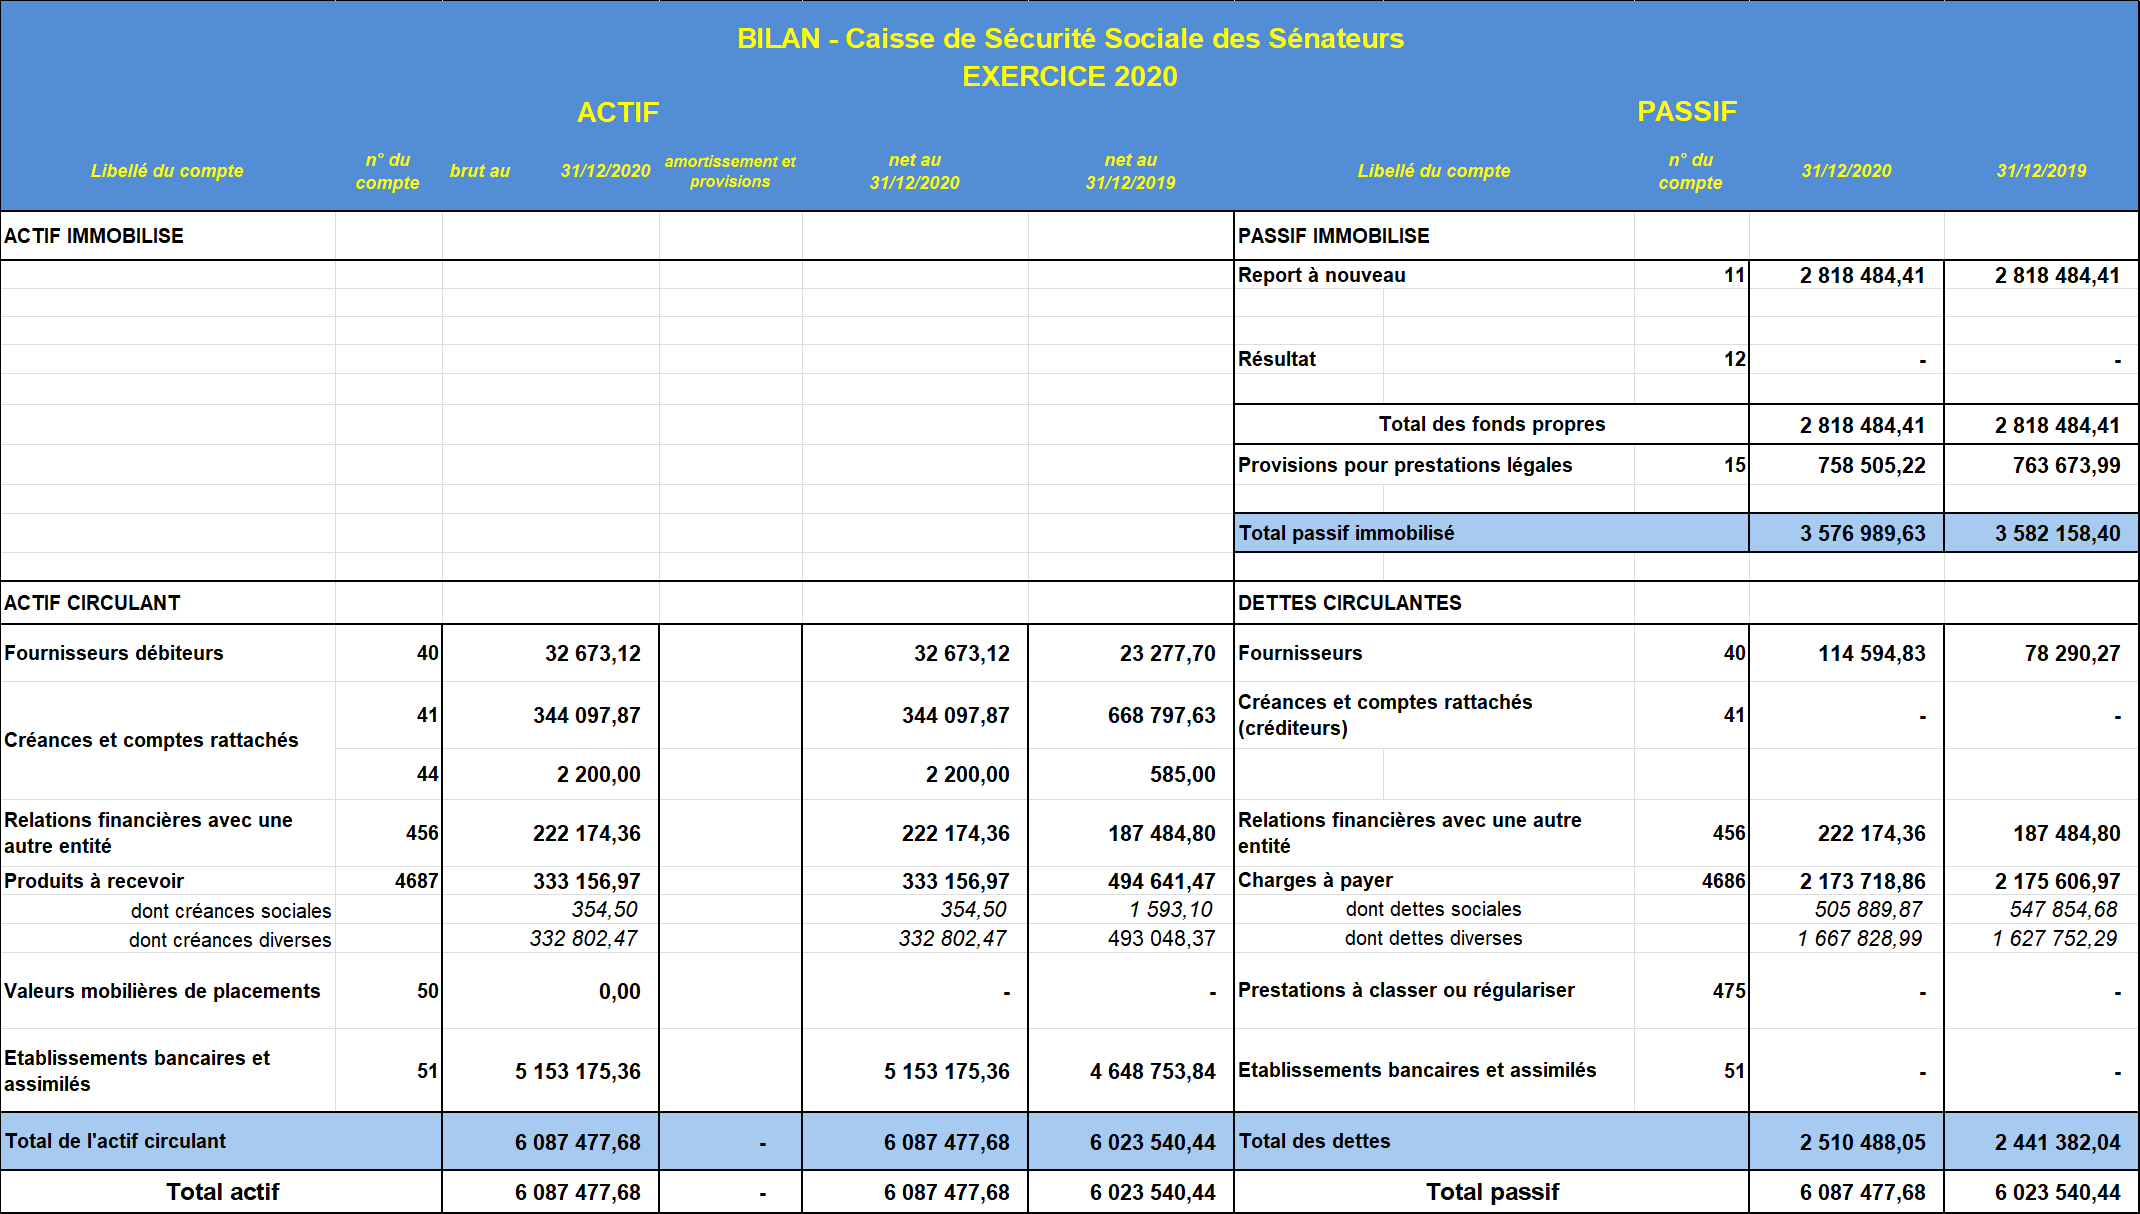Select Total de l'actif circulant row

click(x=115, y=1141)
